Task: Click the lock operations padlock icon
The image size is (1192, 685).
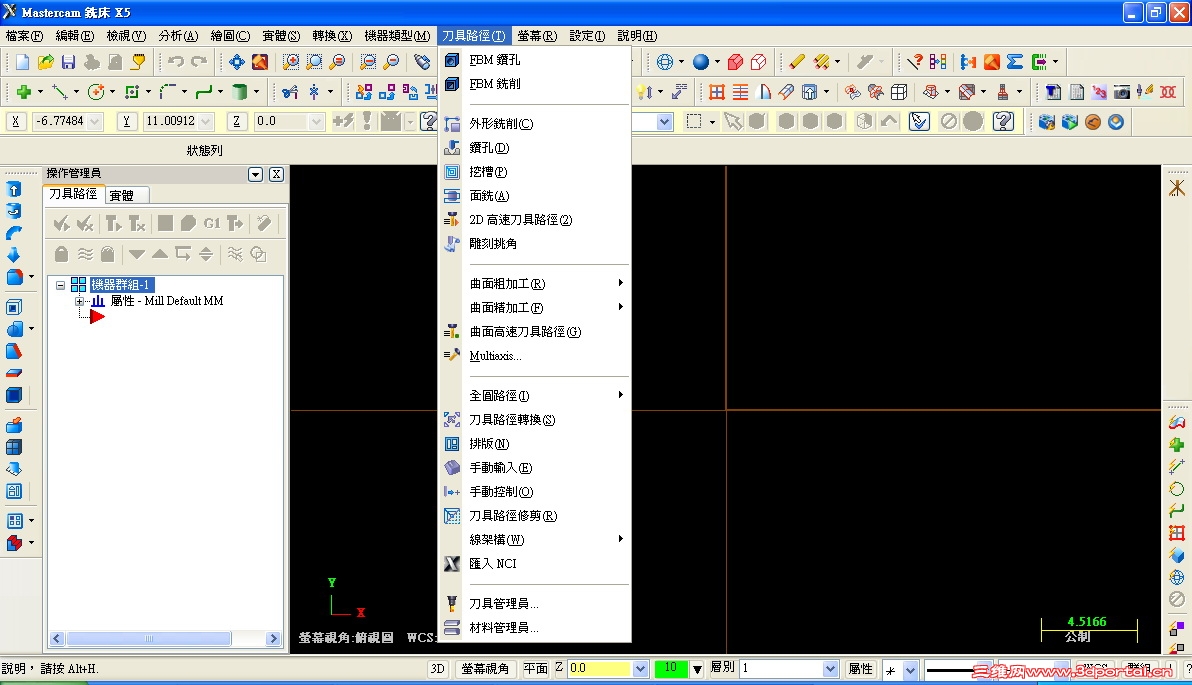Action: coord(62,254)
